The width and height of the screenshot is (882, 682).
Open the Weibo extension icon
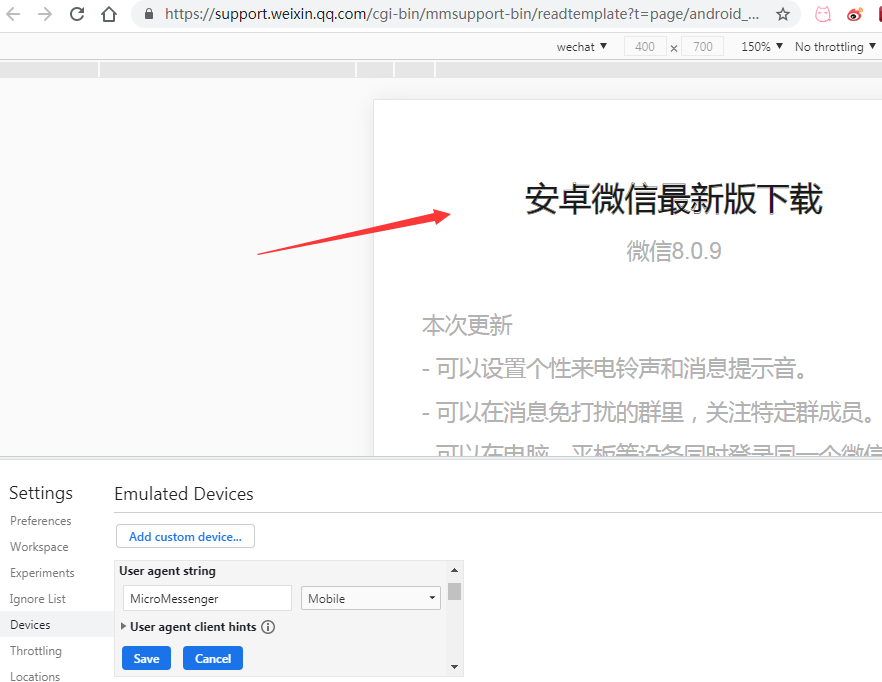(854, 14)
